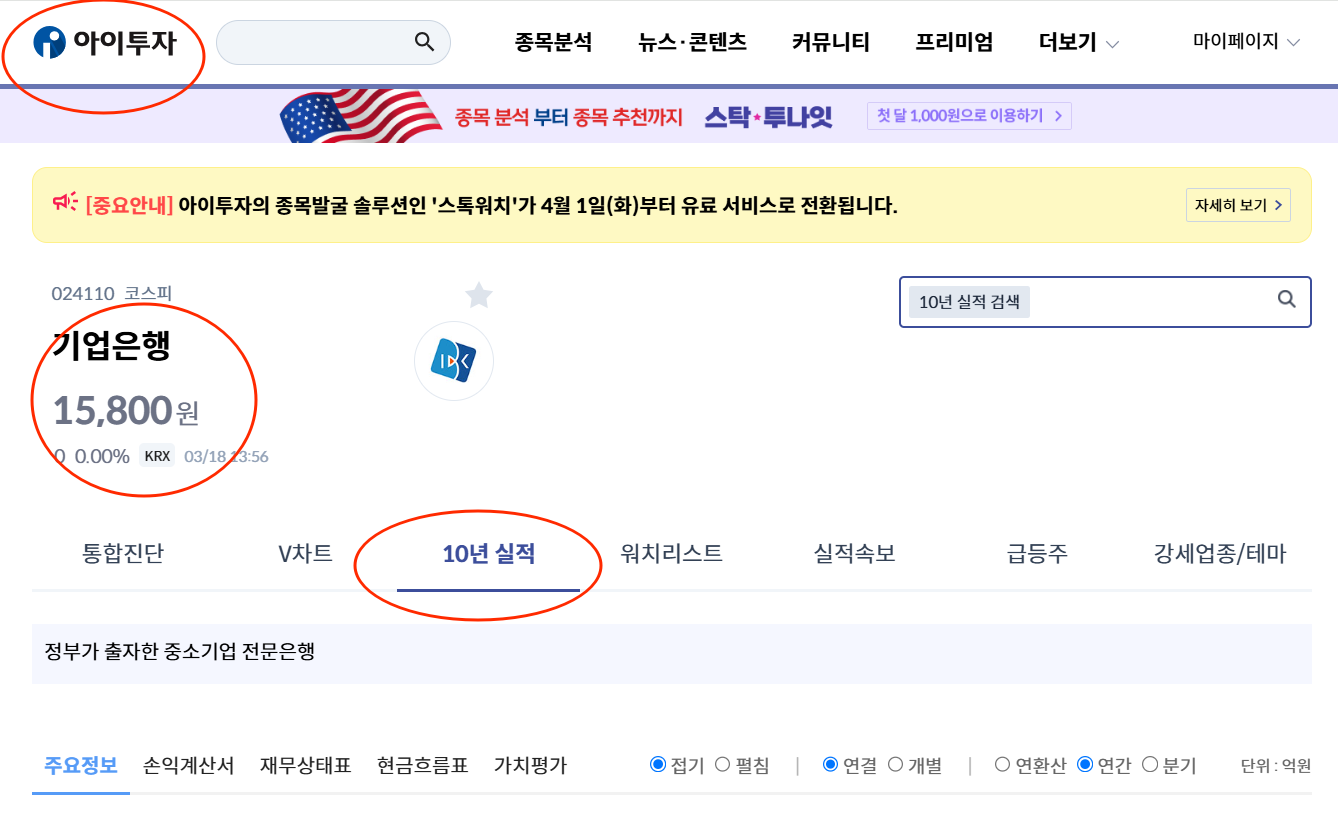Switch to the 워치리스트 tab
The image size is (1338, 825).
(x=671, y=553)
